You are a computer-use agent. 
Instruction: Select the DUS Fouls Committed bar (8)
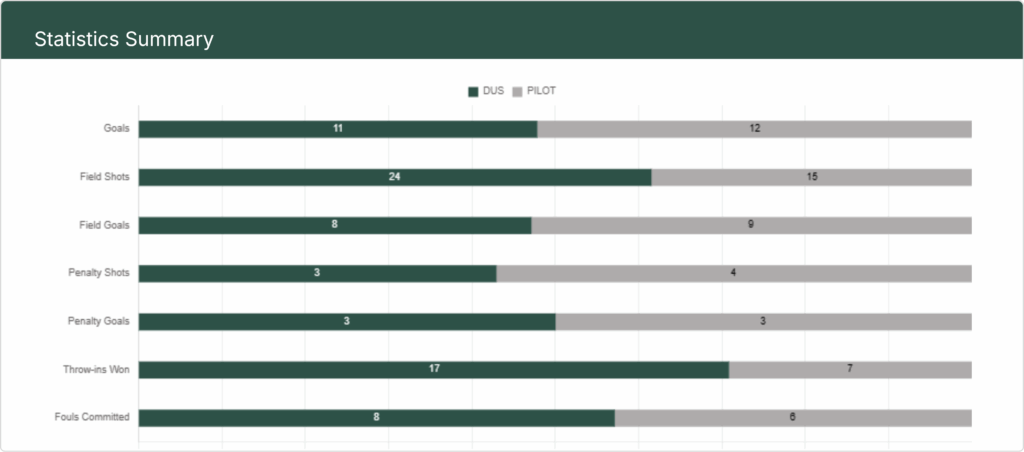[x=376, y=418]
